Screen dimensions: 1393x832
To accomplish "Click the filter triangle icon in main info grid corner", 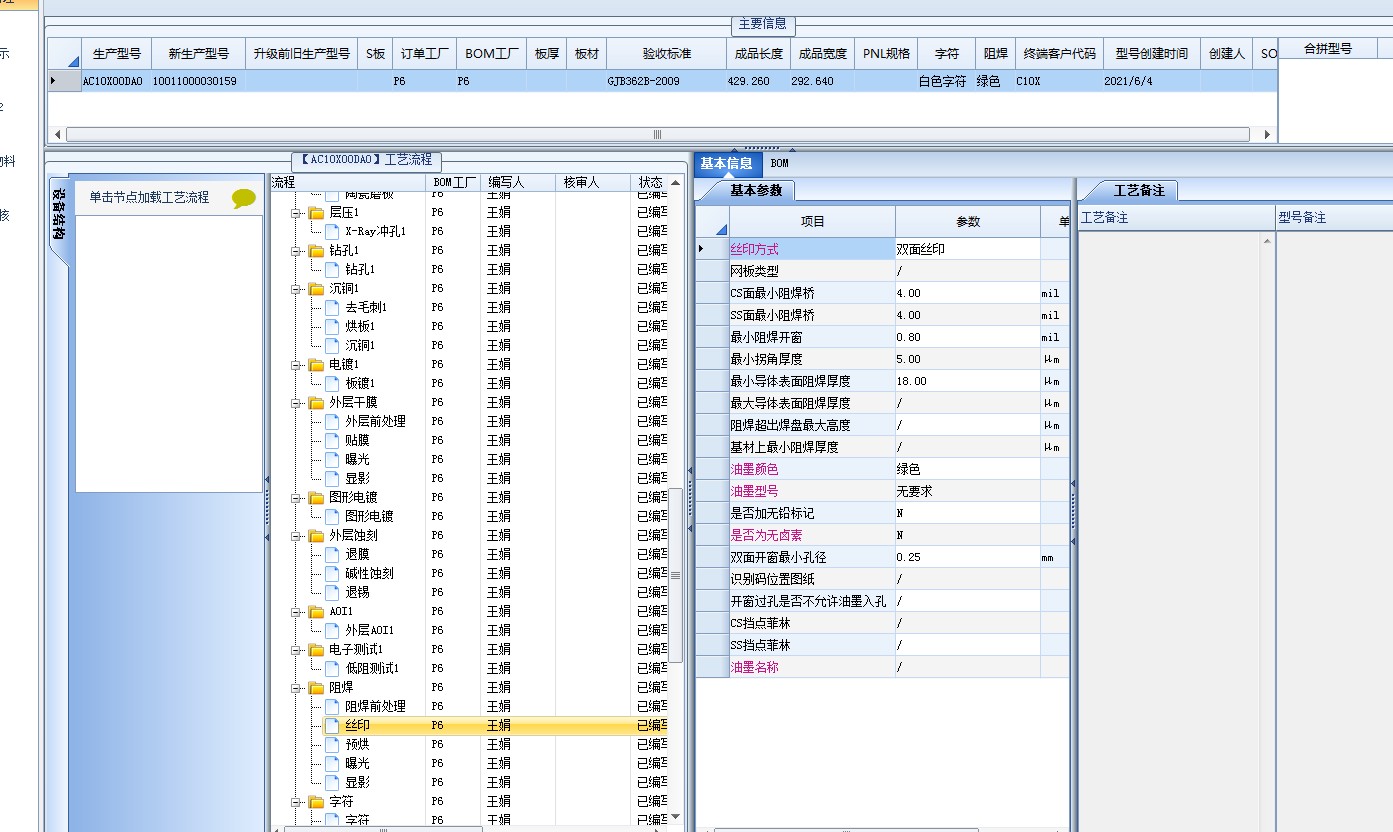I will pos(71,60).
